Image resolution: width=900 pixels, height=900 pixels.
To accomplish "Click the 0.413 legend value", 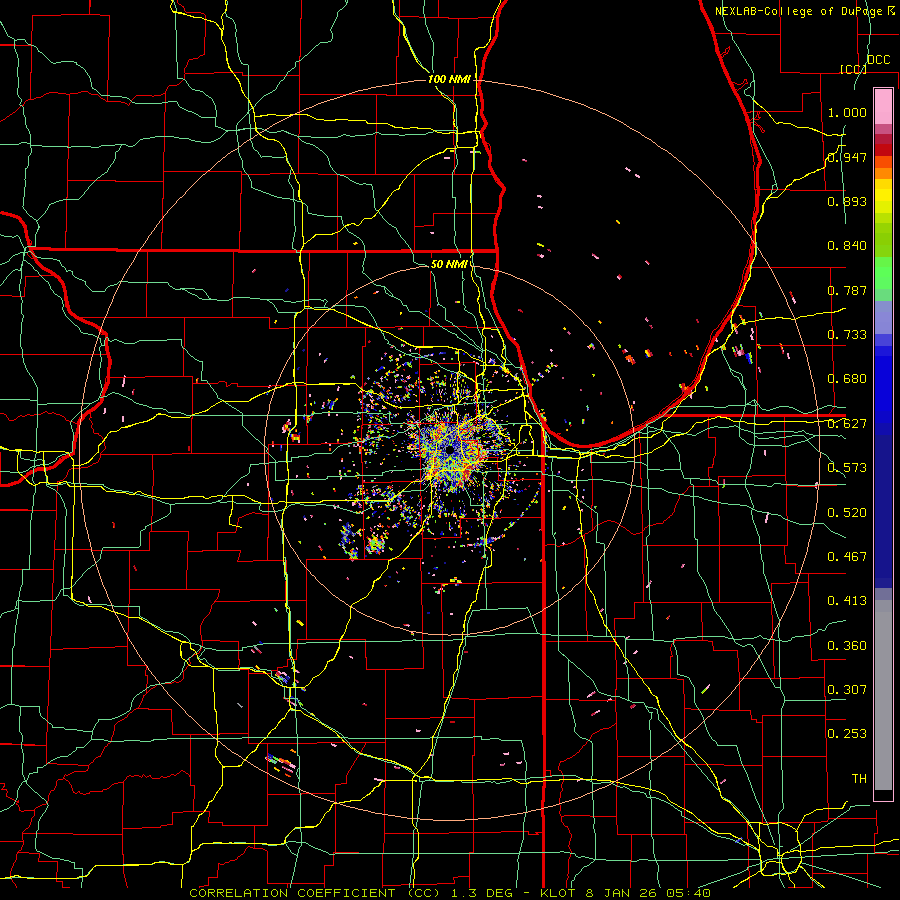I will tap(847, 601).
